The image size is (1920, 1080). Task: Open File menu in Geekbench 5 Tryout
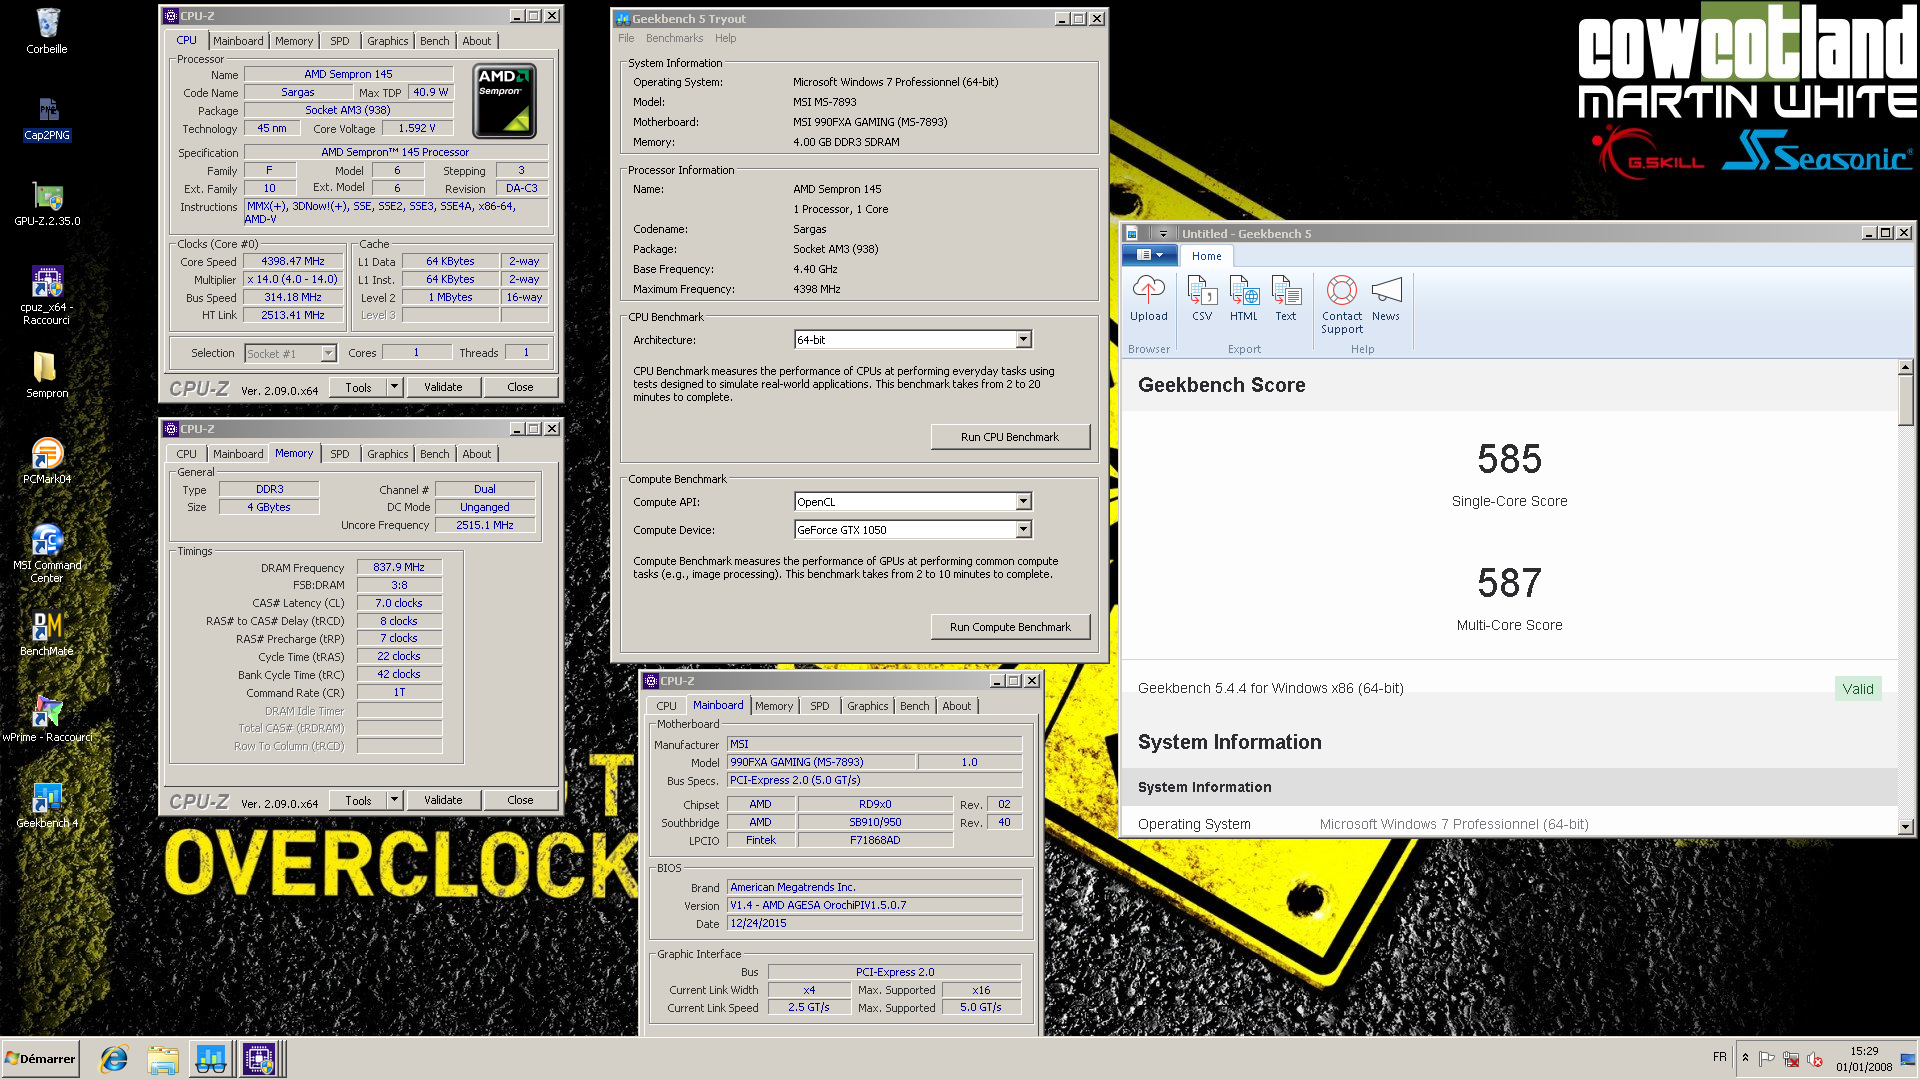click(626, 38)
